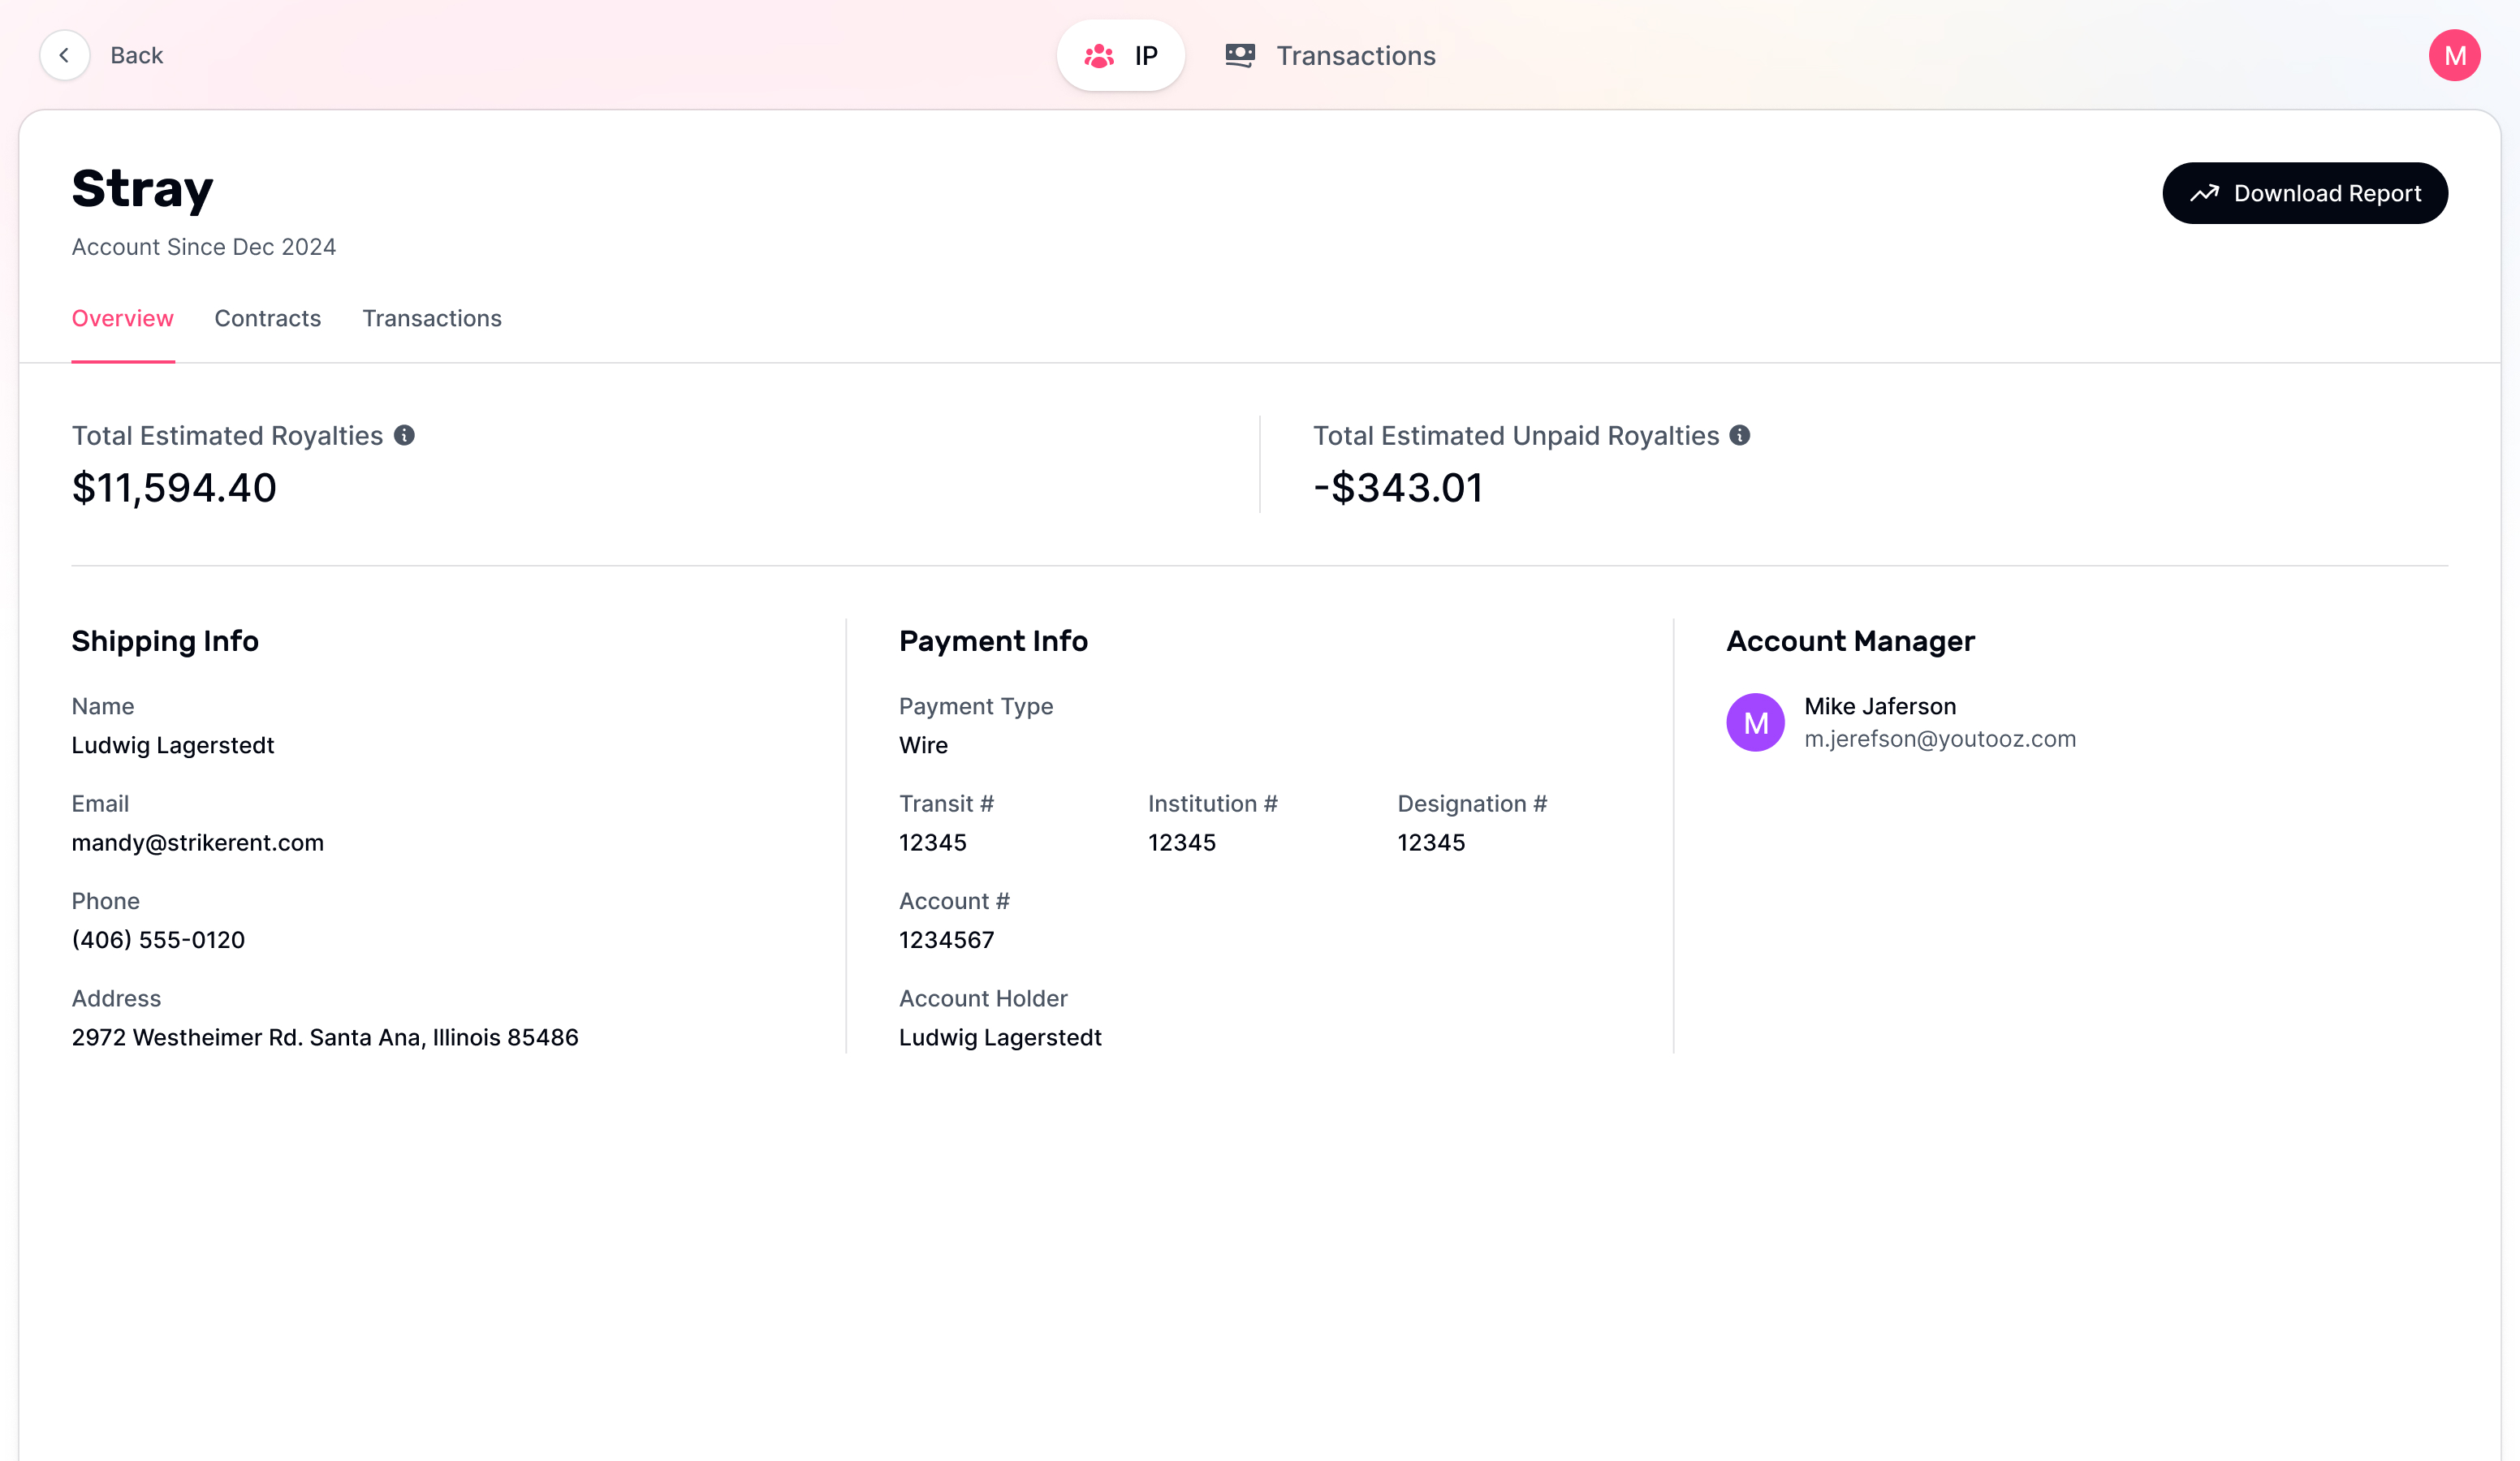This screenshot has height=1461, width=2520.
Task: Click the Transactions money bill icon
Action: [x=1240, y=55]
